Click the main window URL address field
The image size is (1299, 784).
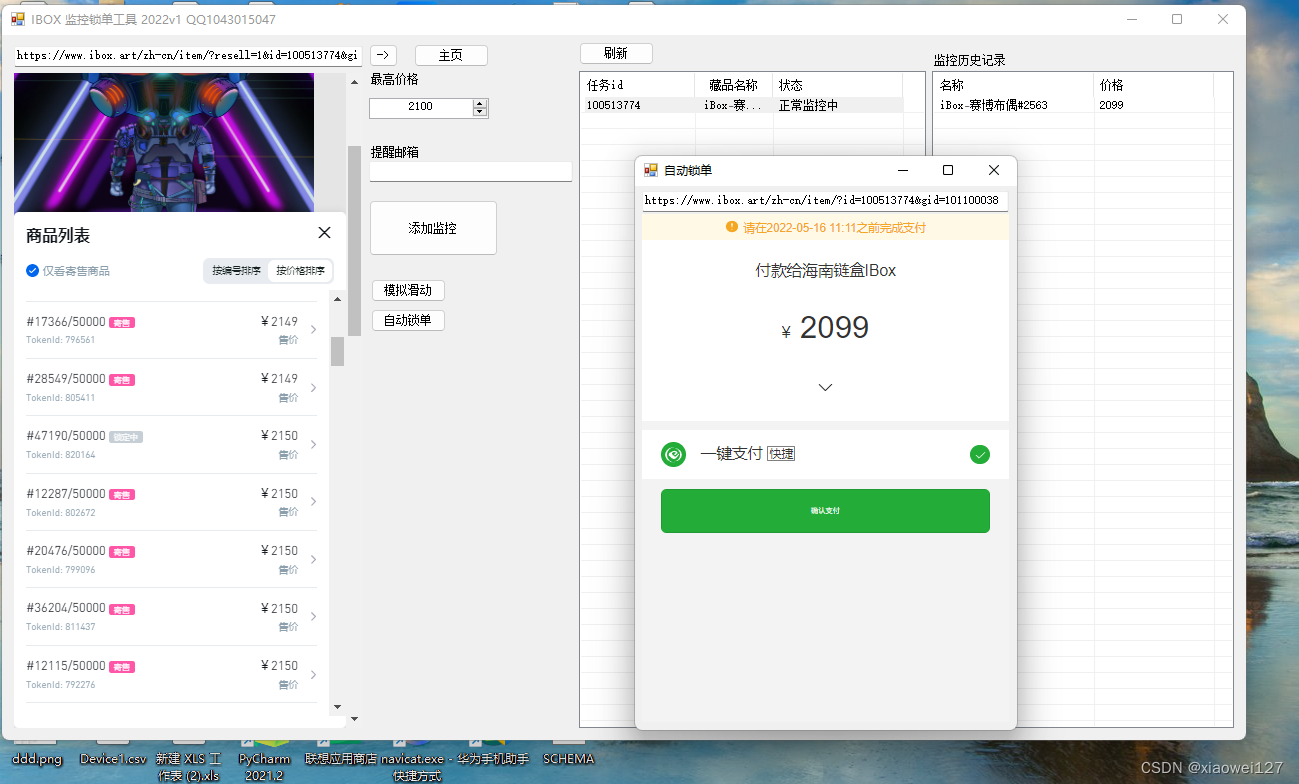pyautogui.click(x=188, y=55)
